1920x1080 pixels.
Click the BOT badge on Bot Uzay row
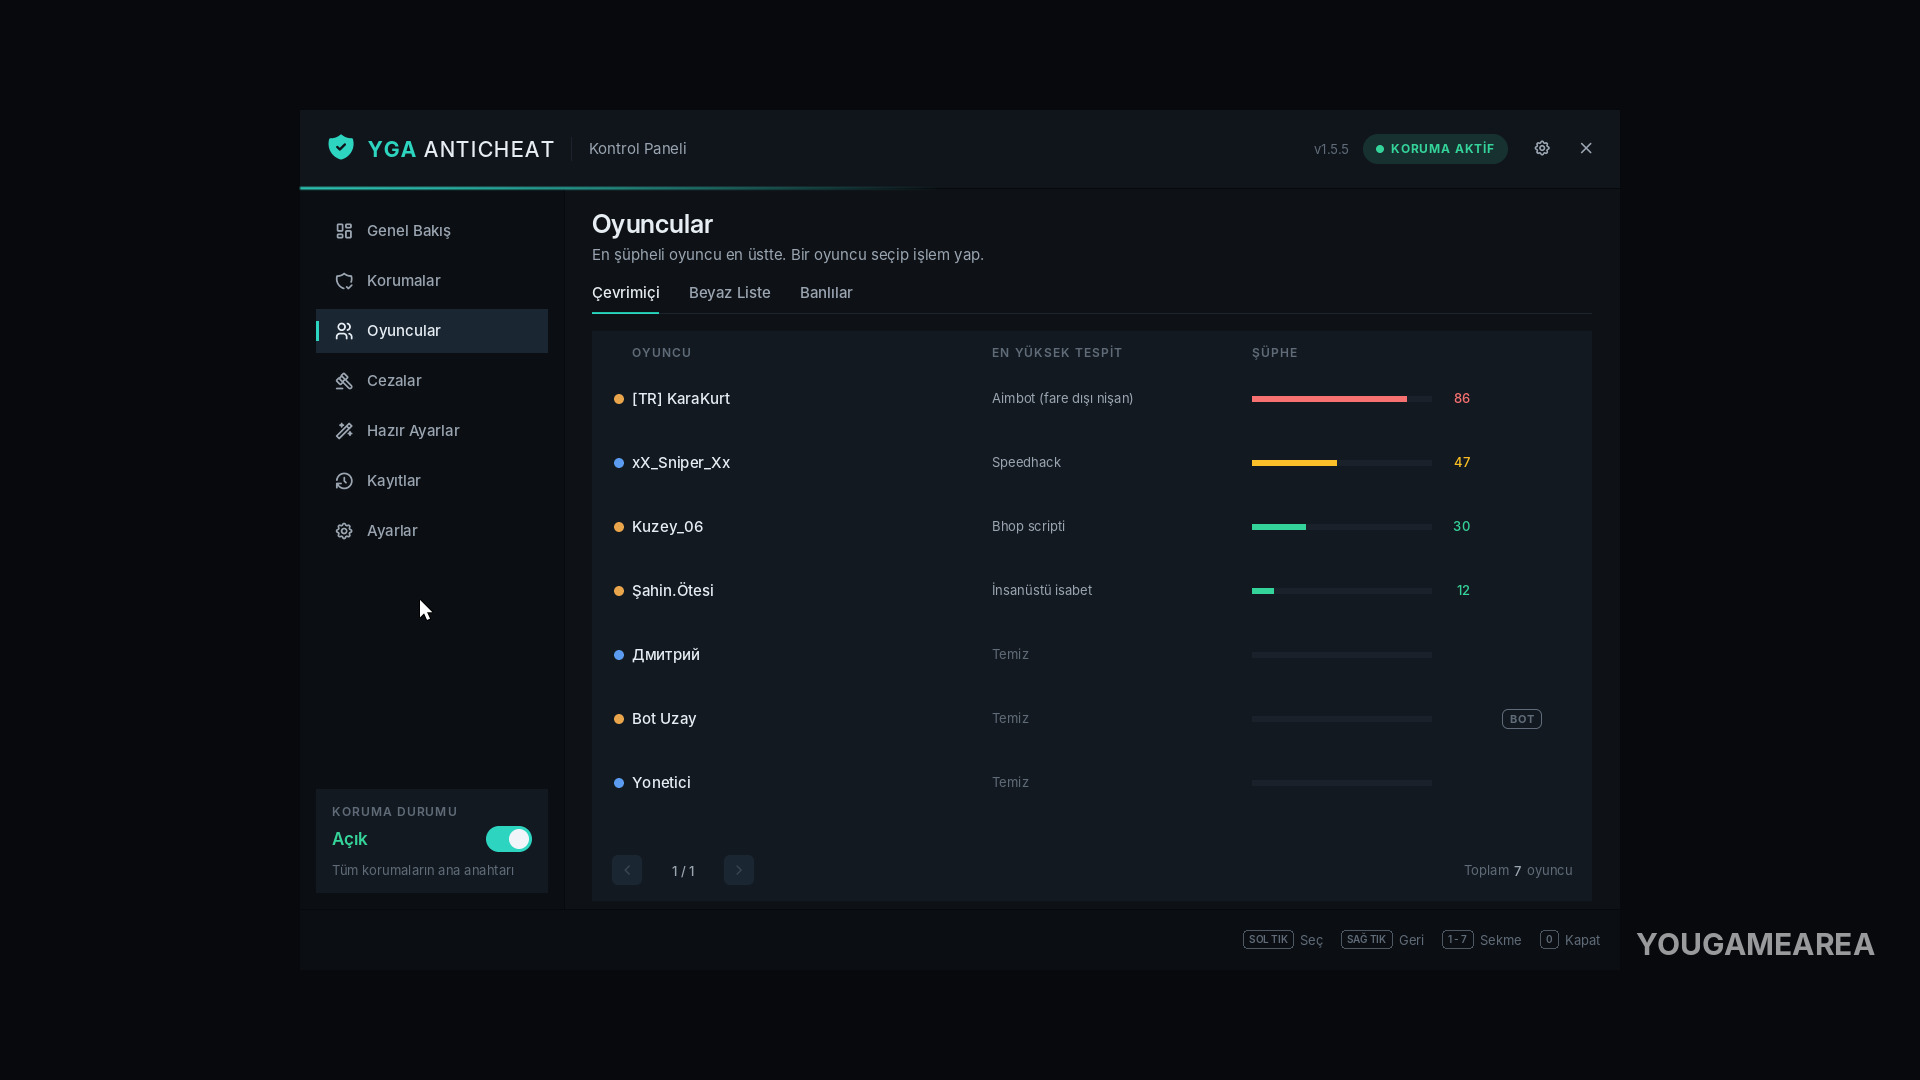click(x=1522, y=719)
